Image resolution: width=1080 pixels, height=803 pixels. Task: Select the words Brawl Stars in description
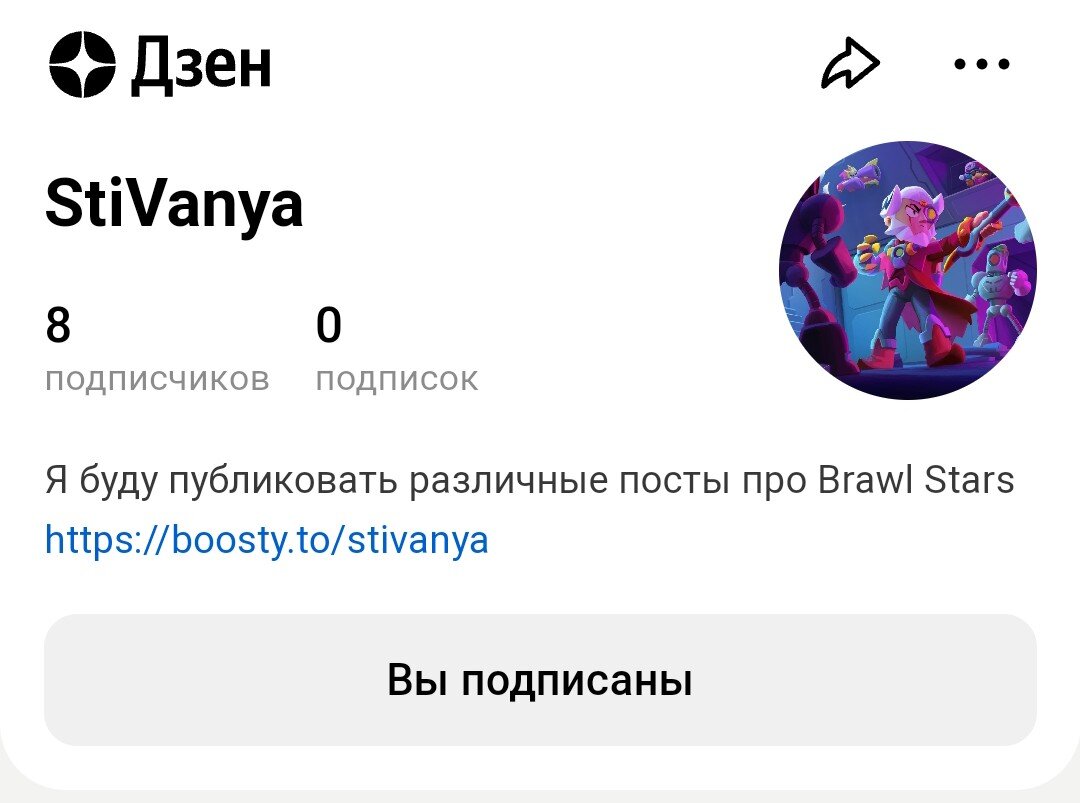pyautogui.click(x=916, y=480)
